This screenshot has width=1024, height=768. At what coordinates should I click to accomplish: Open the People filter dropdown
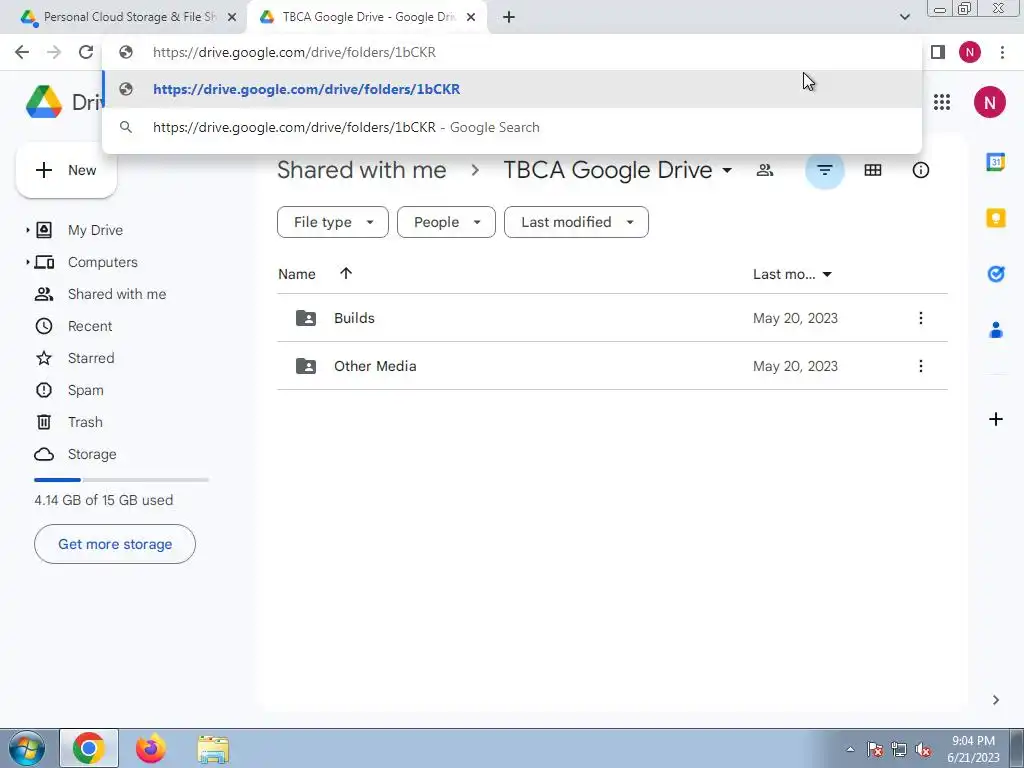[446, 222]
